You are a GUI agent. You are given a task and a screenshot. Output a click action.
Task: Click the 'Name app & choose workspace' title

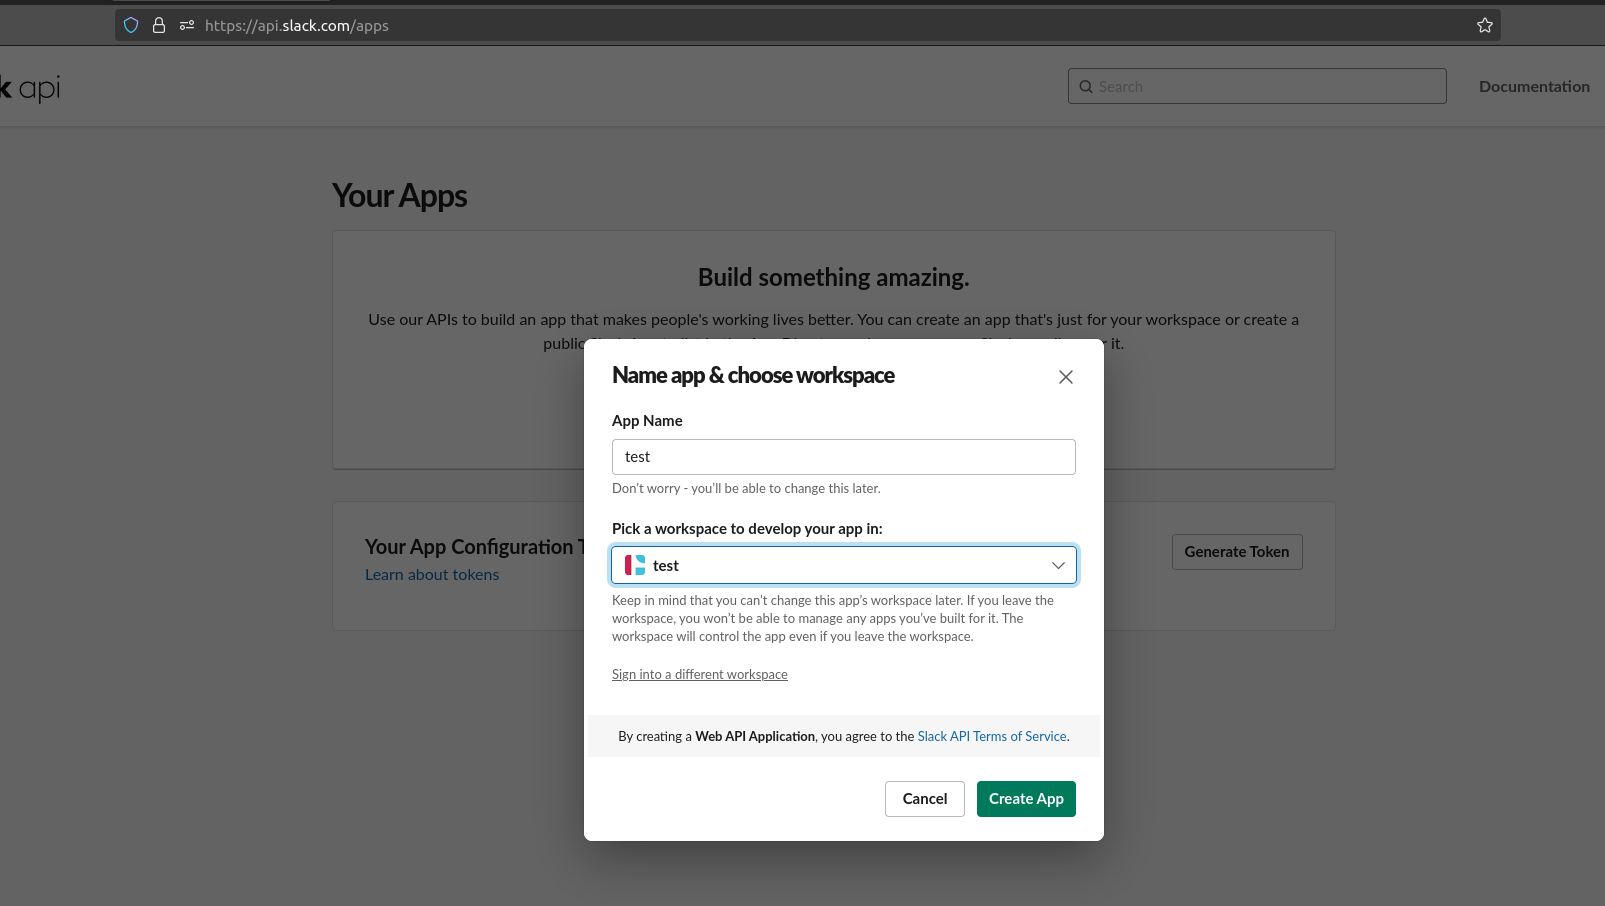point(753,376)
